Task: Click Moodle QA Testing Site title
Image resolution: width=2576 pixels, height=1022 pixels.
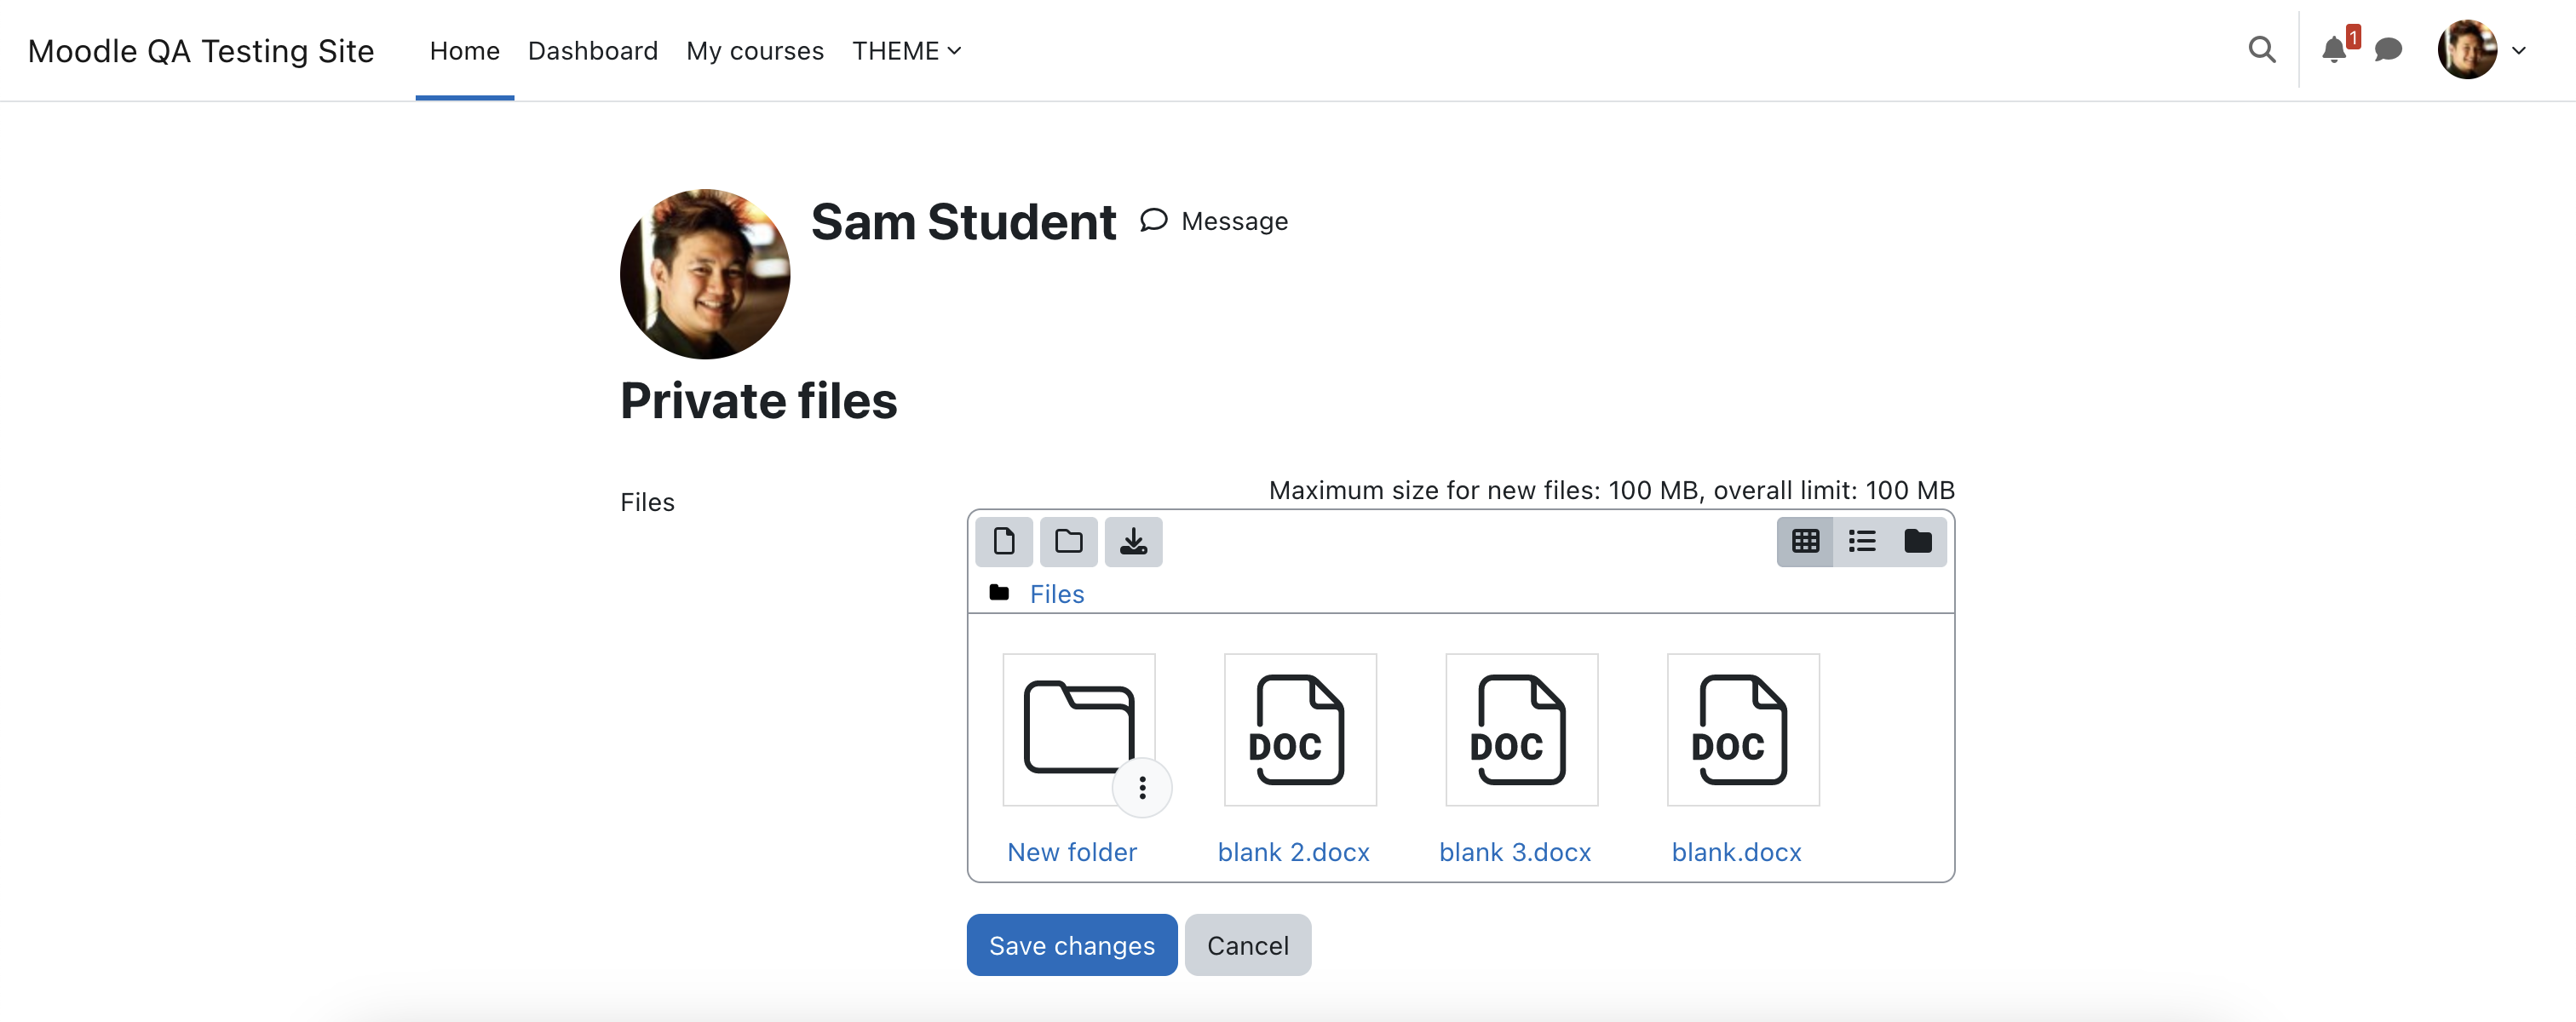Action: pyautogui.click(x=201, y=50)
